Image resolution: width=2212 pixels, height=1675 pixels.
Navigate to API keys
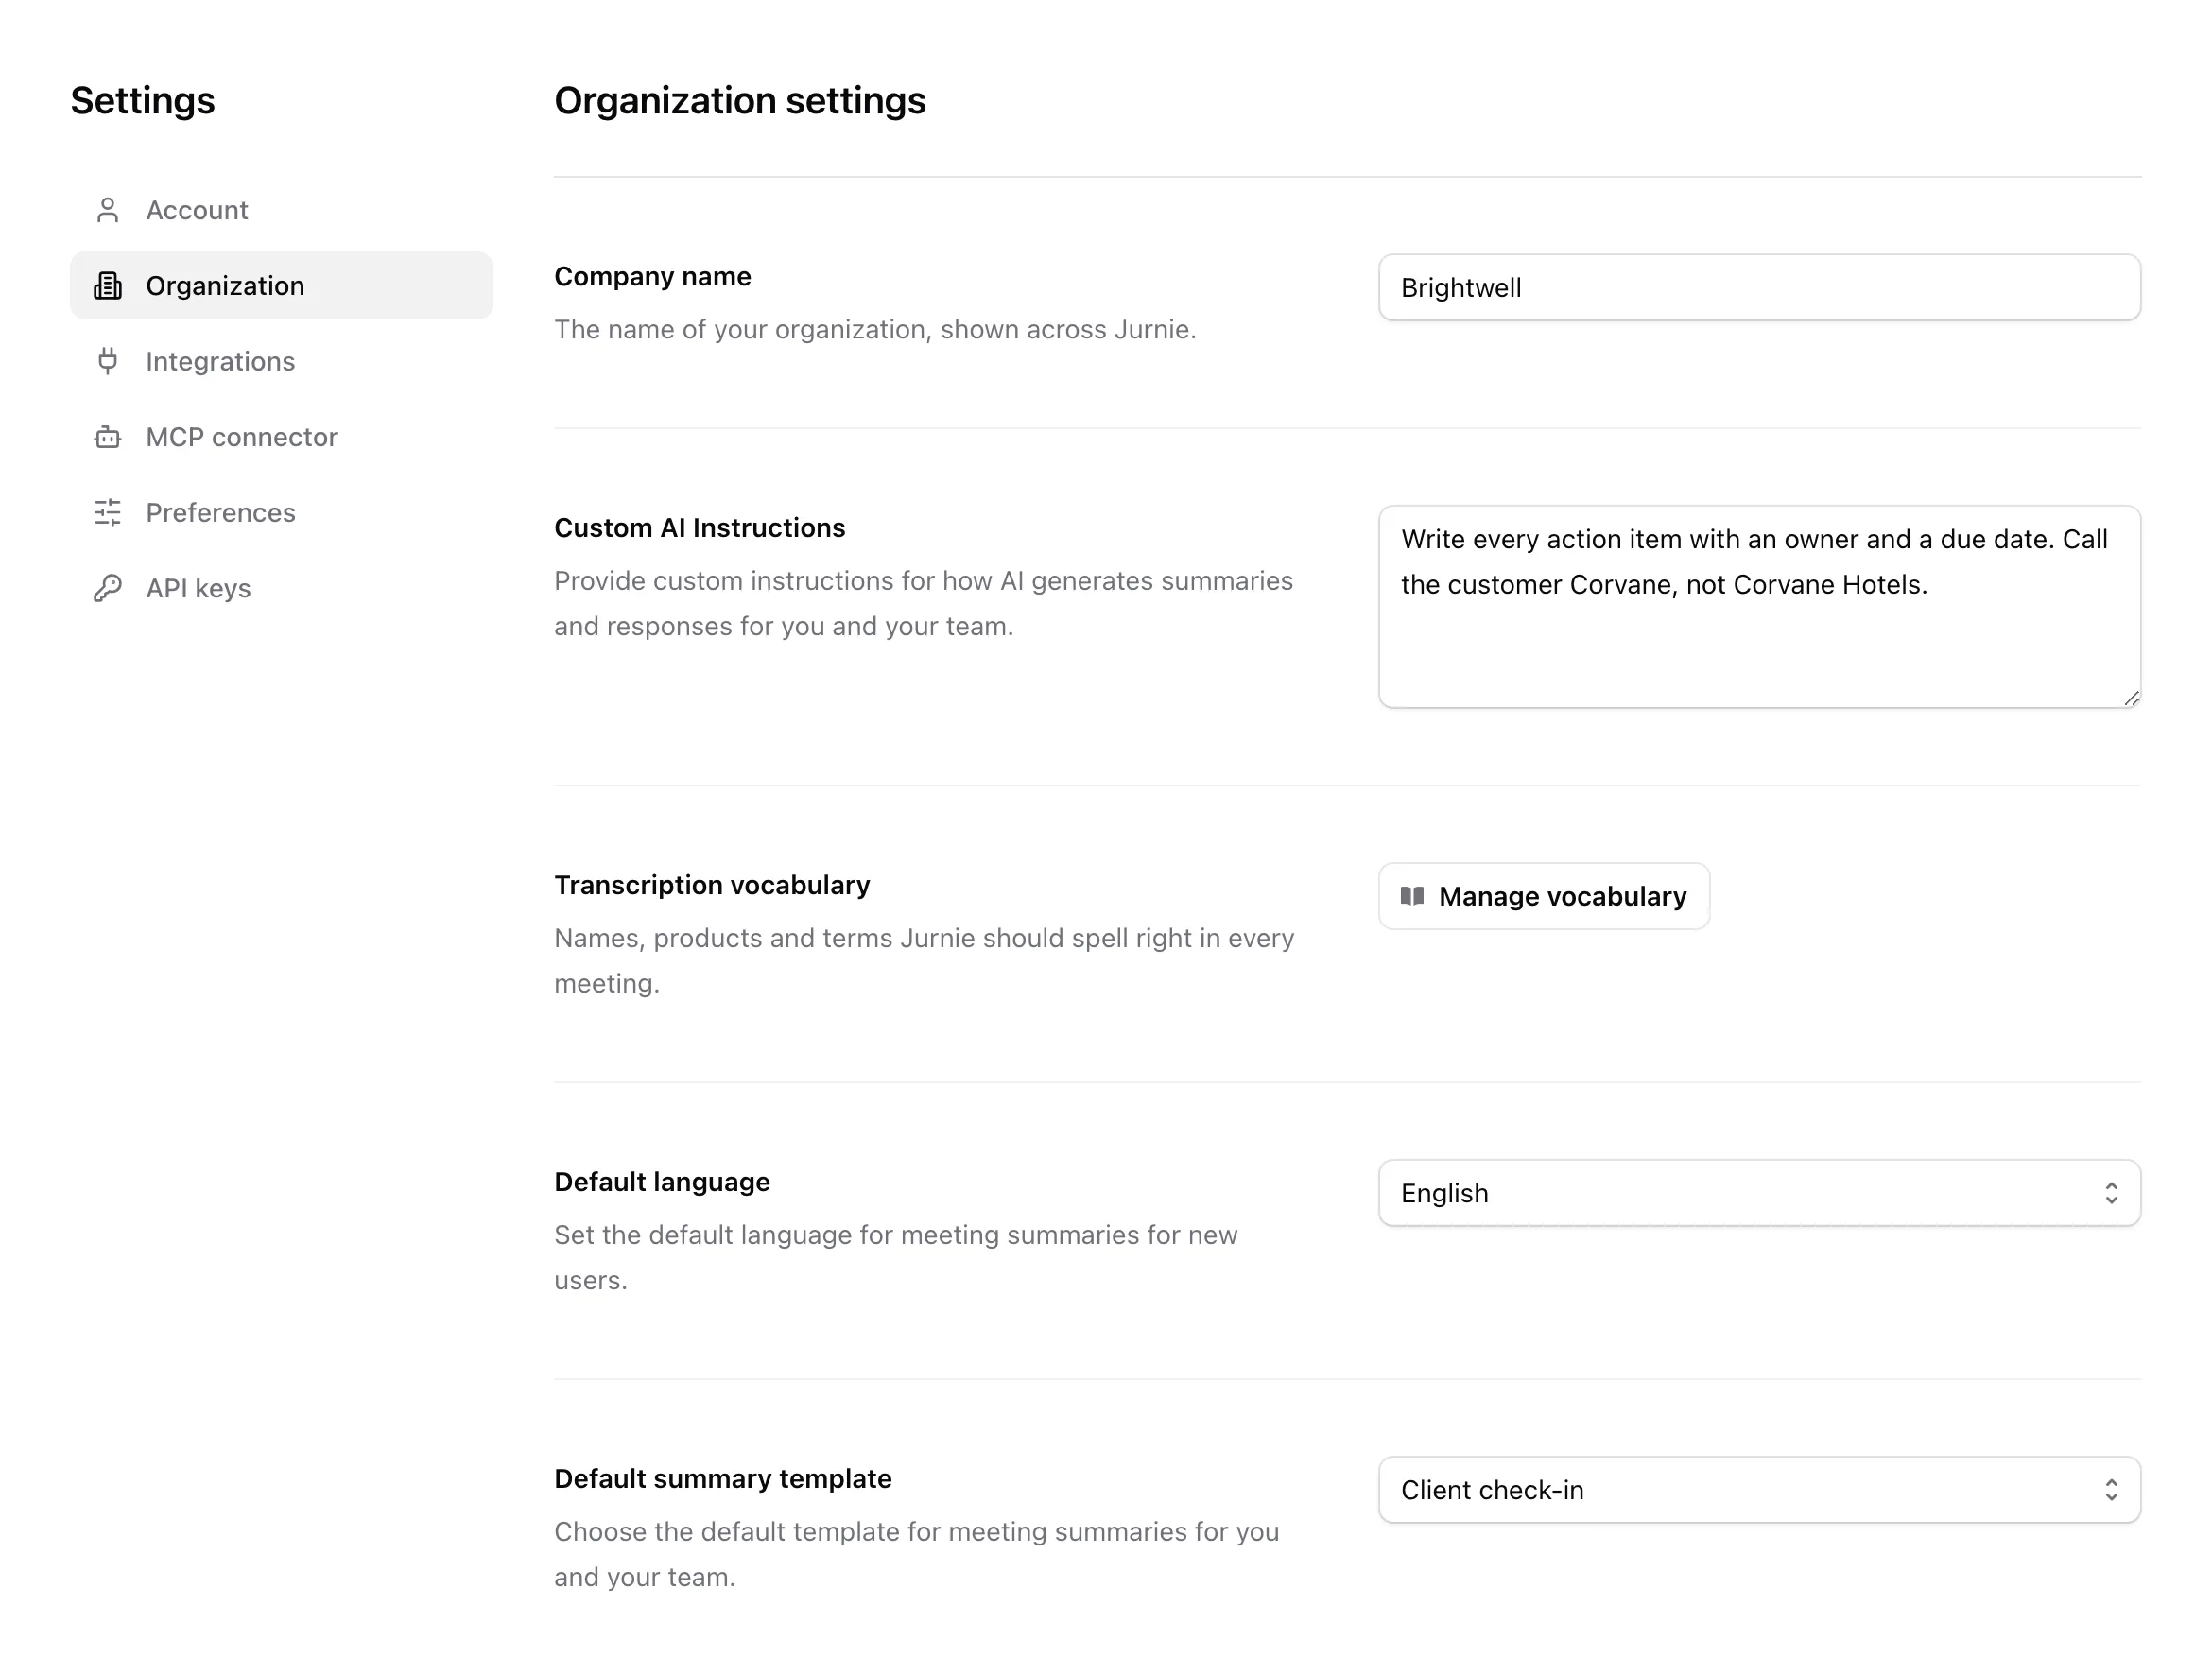pyautogui.click(x=281, y=588)
